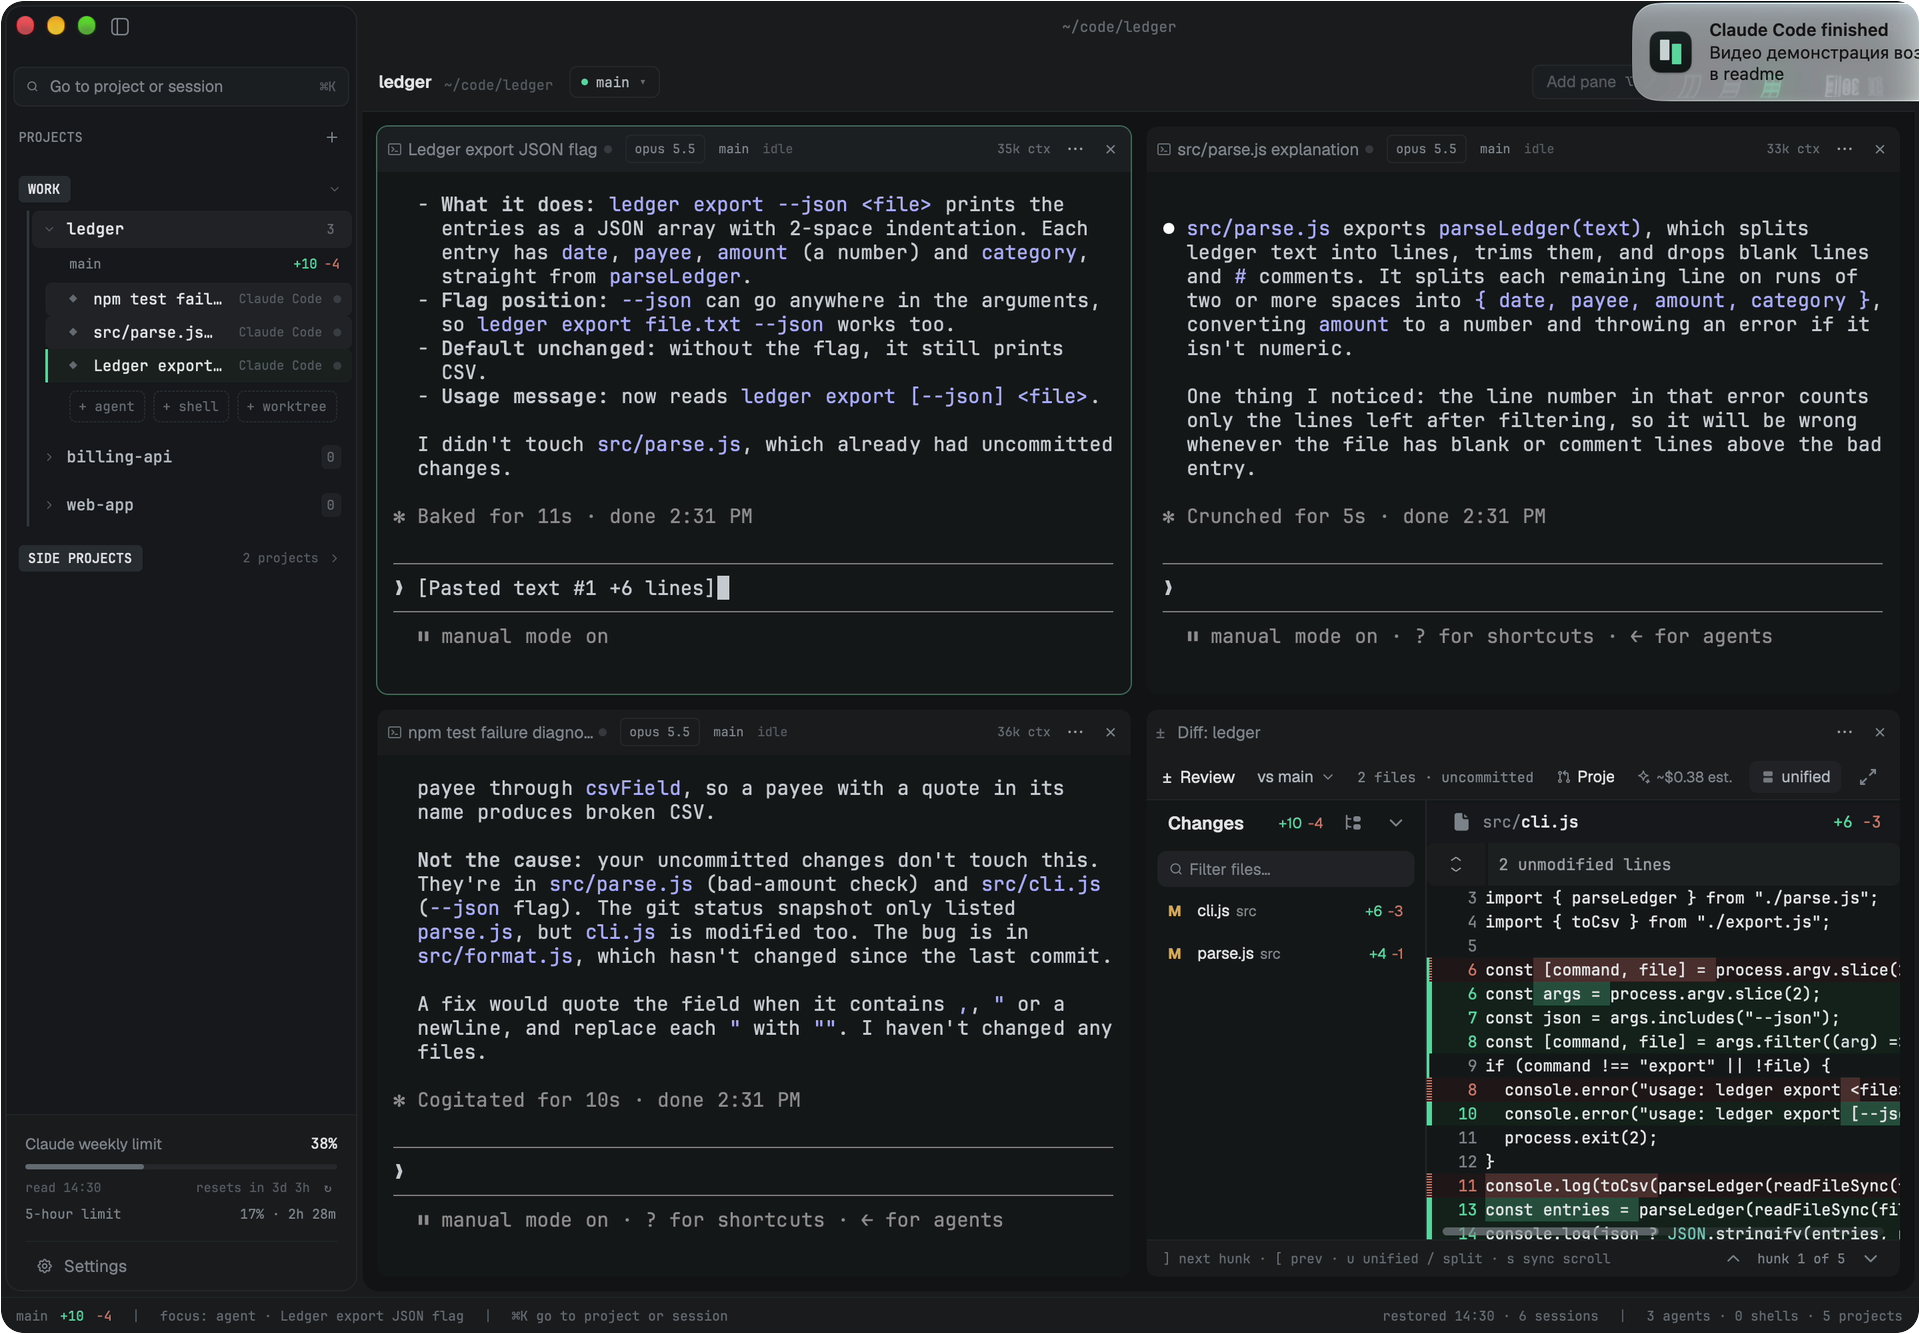Open the main branch dropdown

tap(614, 82)
